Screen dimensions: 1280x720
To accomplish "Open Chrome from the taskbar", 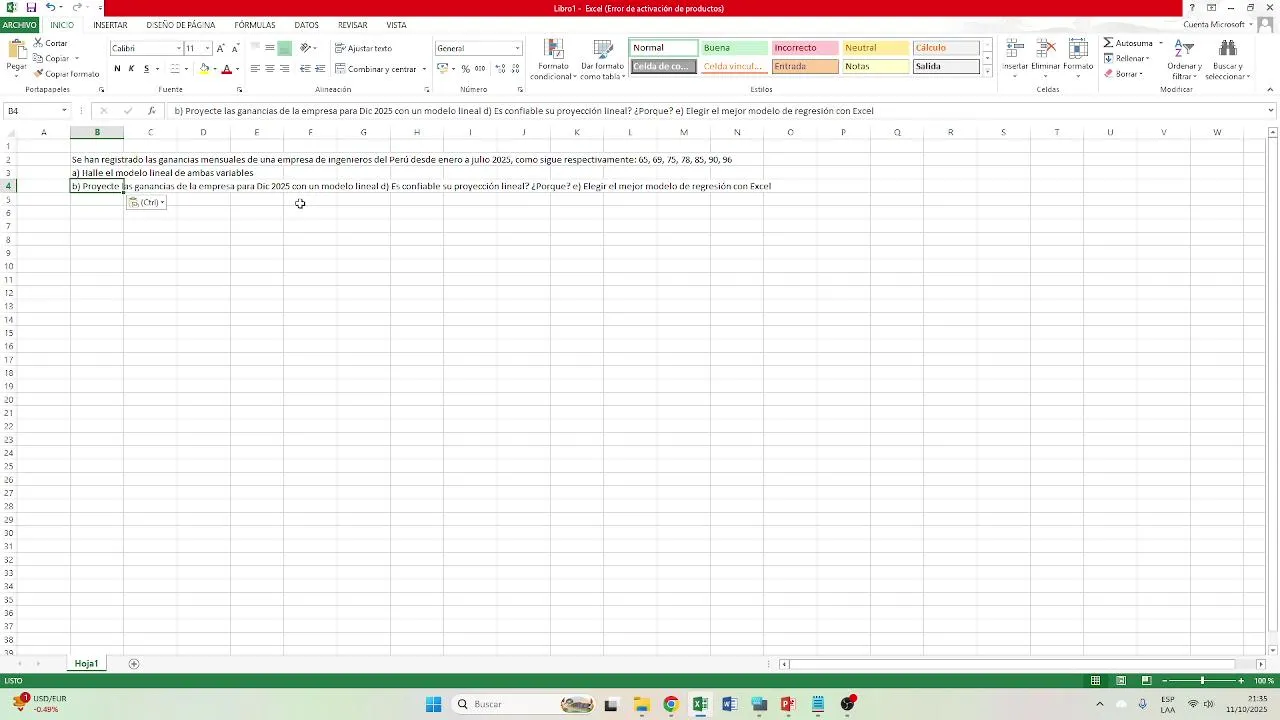I will [671, 704].
